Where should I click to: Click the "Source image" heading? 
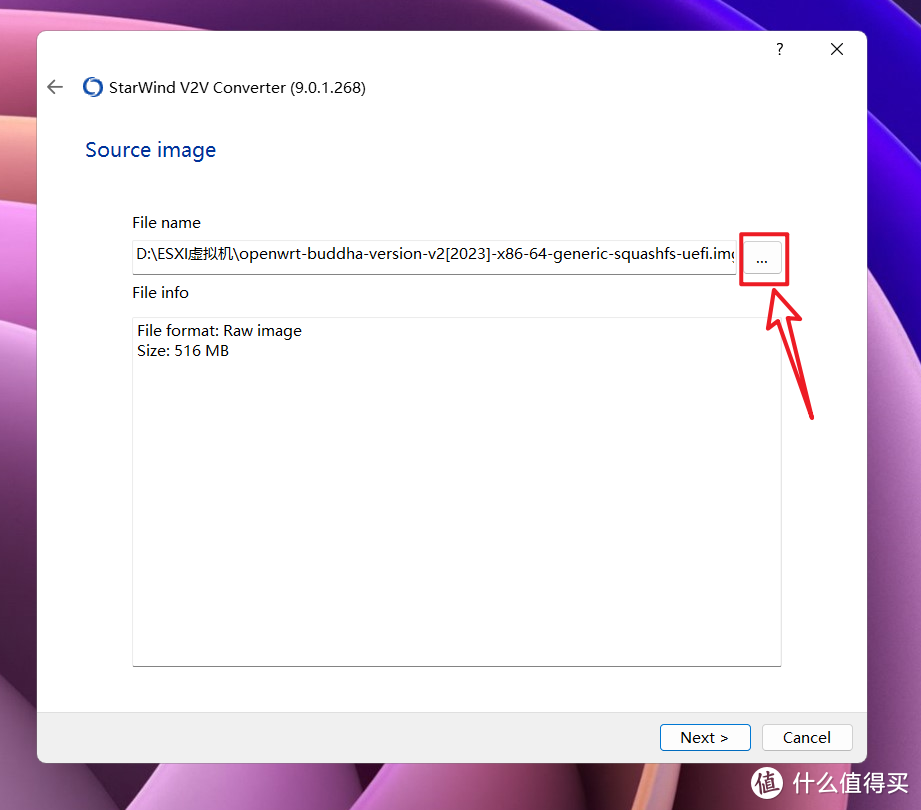pyautogui.click(x=150, y=150)
